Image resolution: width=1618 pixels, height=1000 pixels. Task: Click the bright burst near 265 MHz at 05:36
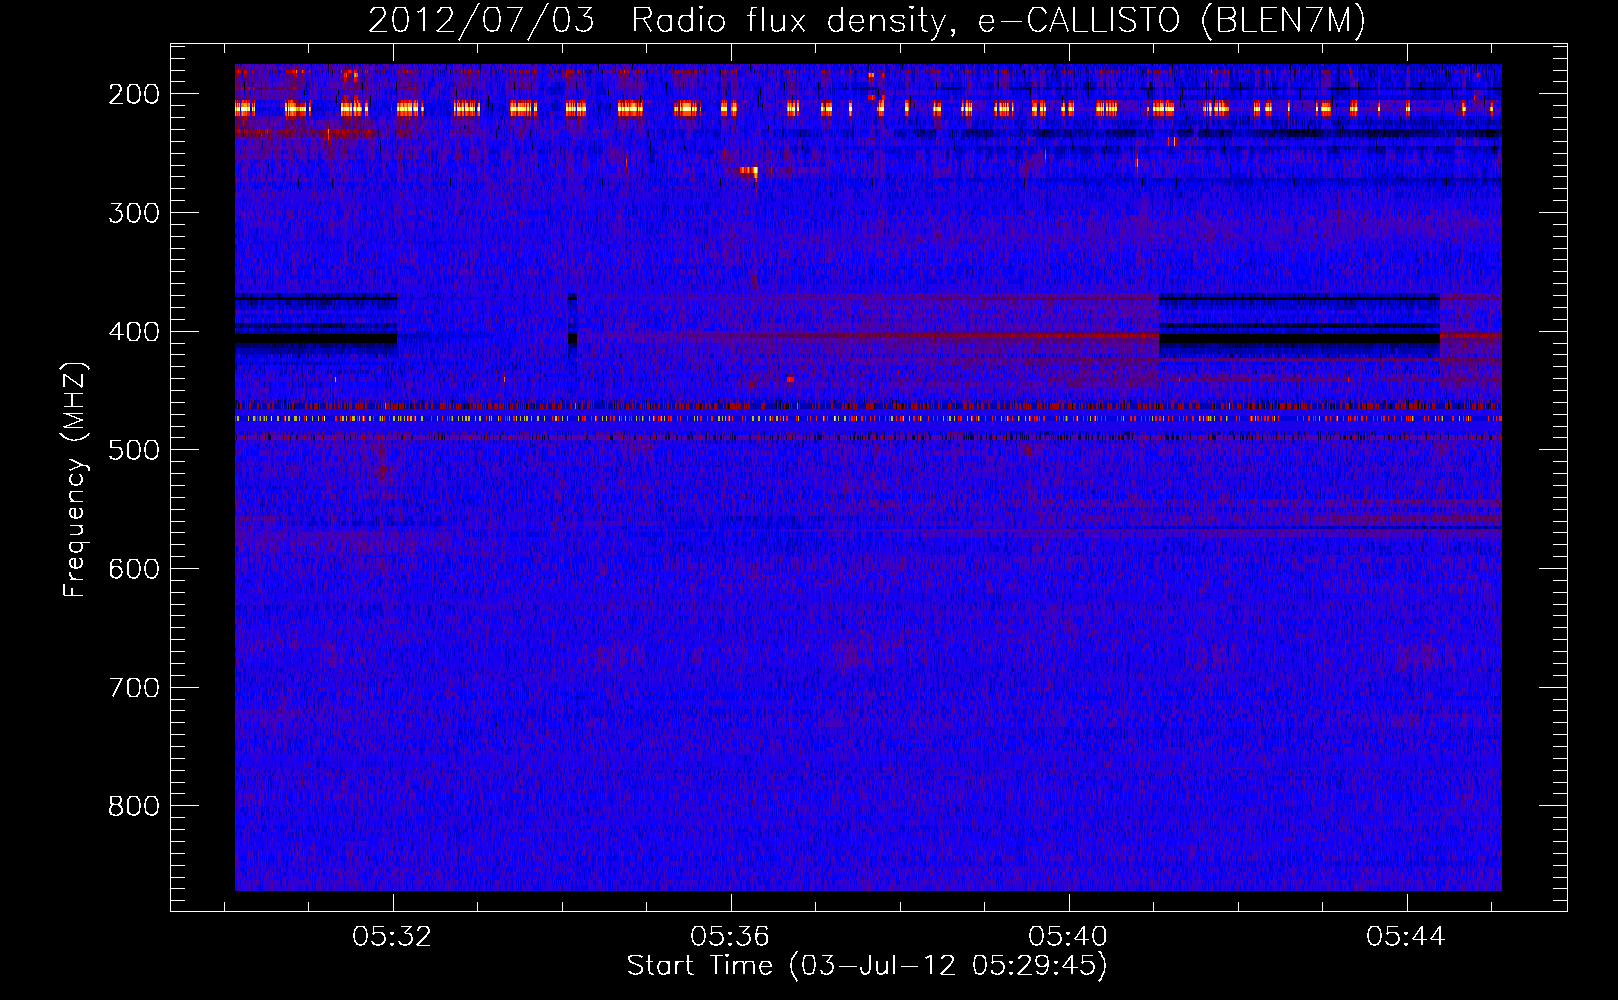749,171
